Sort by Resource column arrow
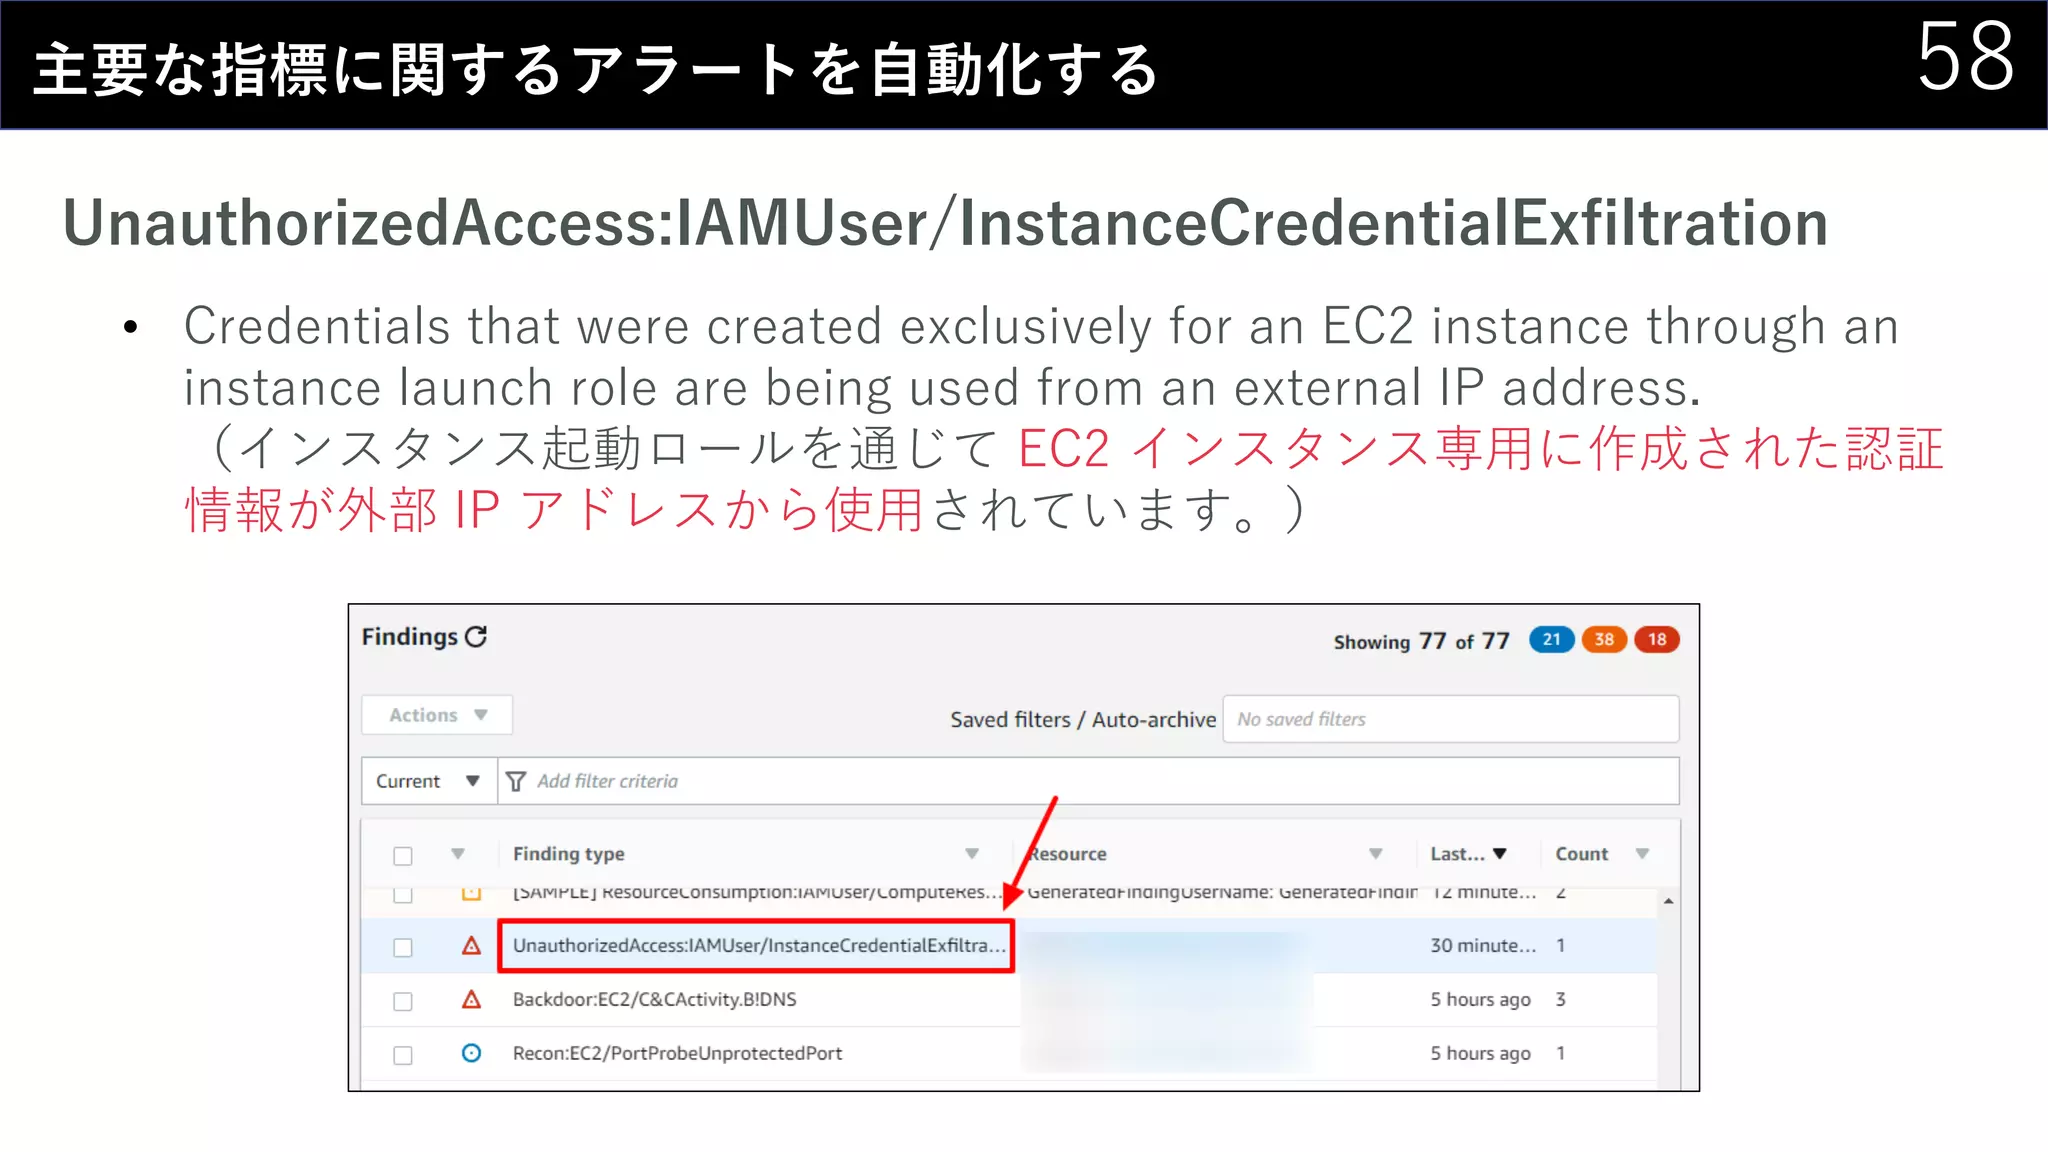The width and height of the screenshot is (2048, 1152). click(1376, 854)
